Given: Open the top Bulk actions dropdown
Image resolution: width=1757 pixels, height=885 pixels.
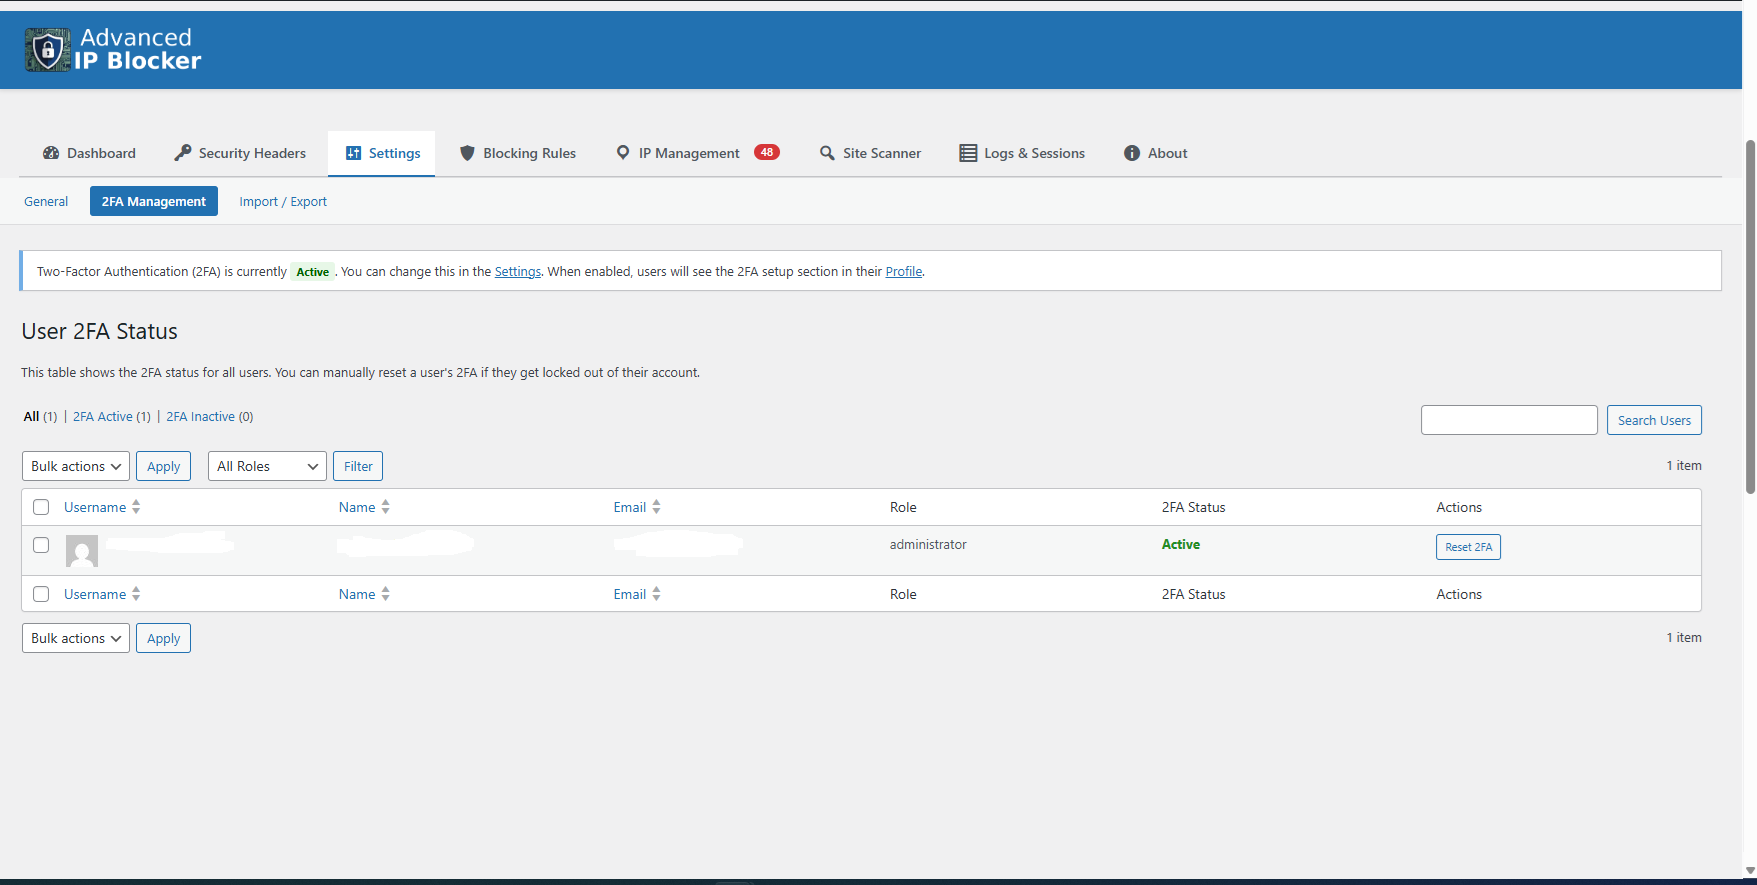Looking at the screenshot, I should coord(76,466).
